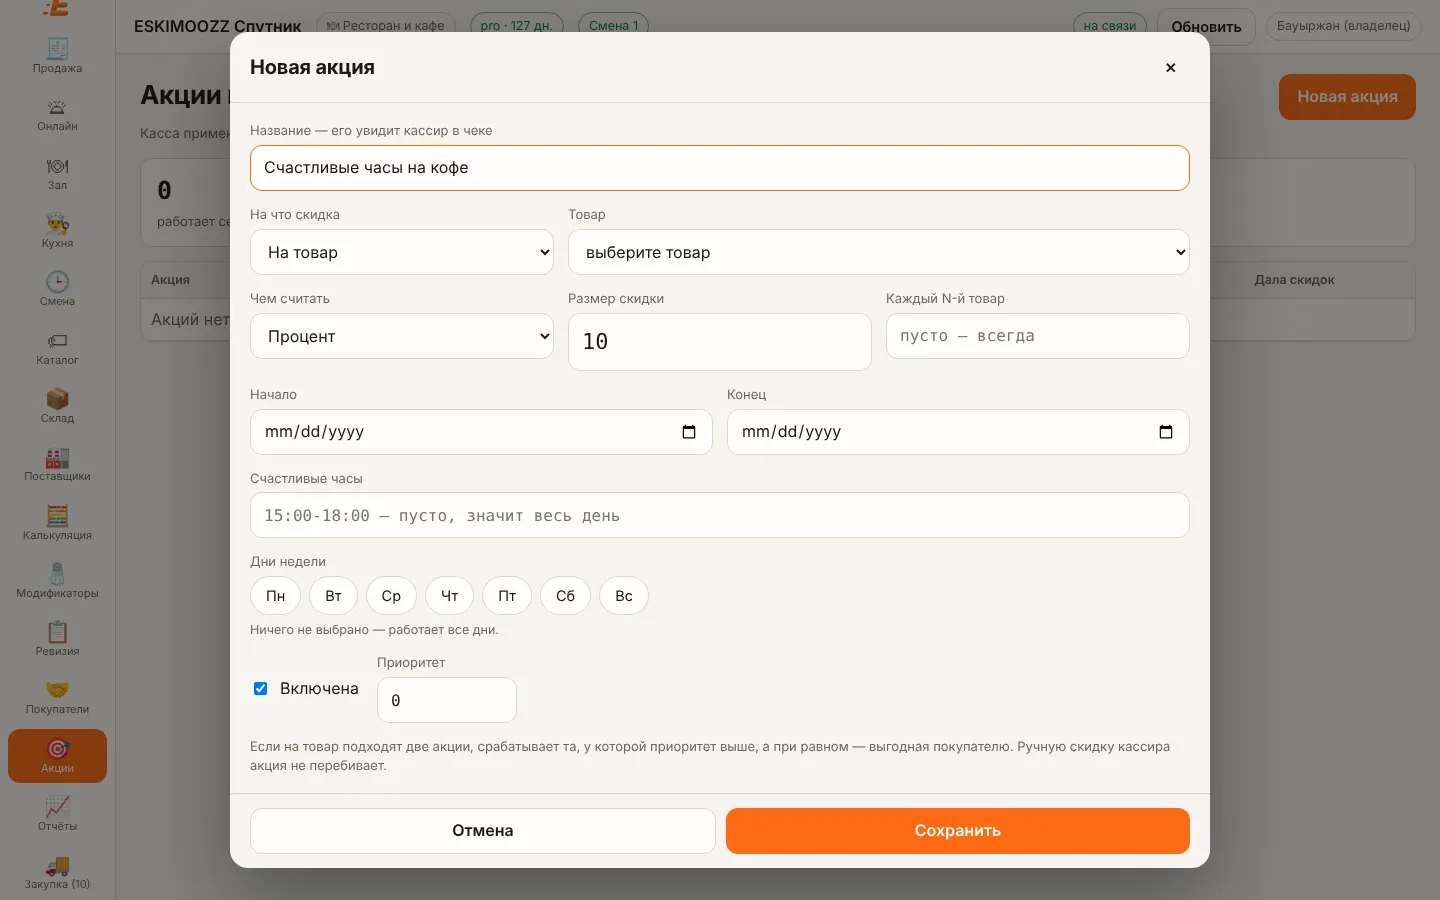
Task: Open the Продажа sidebar icon
Action: click(57, 48)
